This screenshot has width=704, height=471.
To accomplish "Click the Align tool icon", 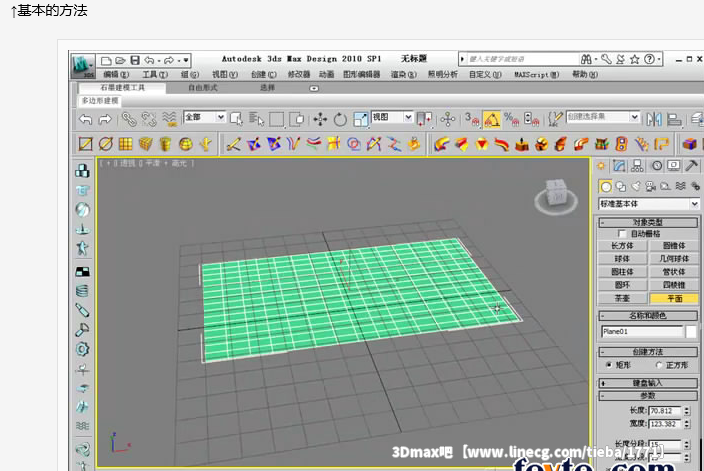I will click(x=674, y=119).
